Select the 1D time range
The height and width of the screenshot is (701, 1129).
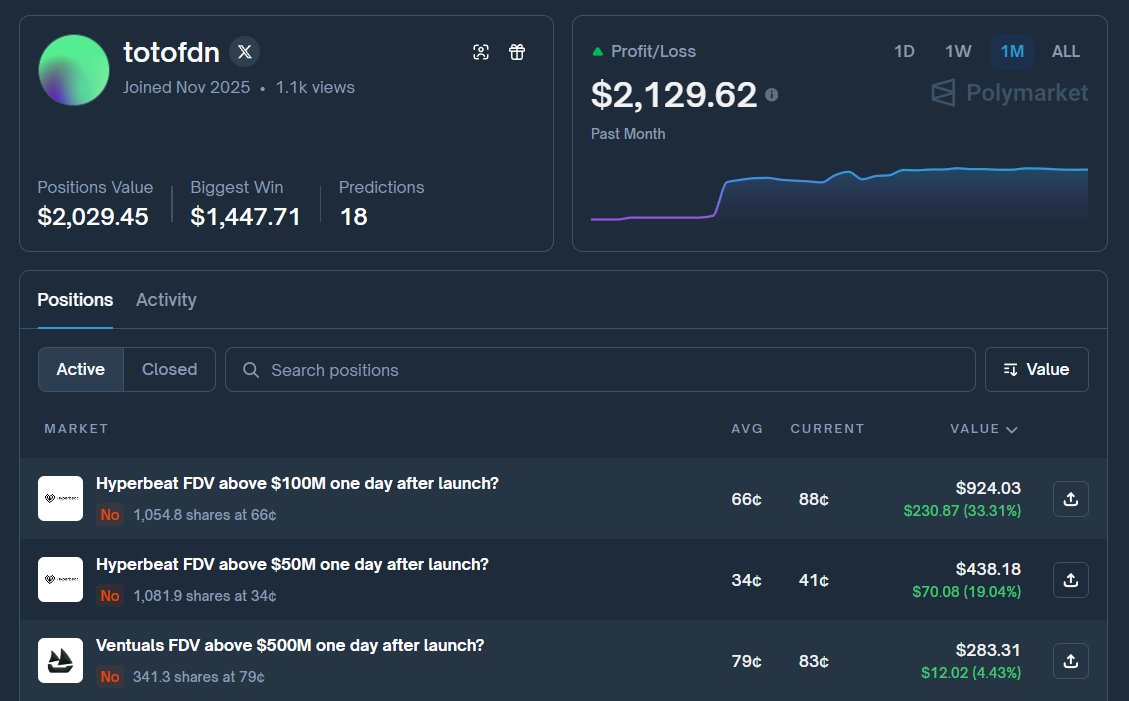click(x=904, y=52)
